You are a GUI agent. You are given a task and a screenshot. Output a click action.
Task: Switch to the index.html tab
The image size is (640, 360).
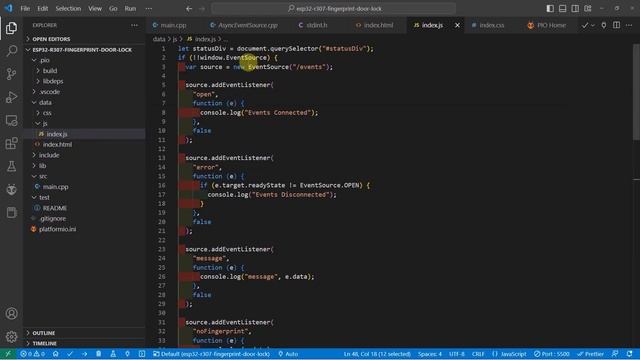click(378, 25)
